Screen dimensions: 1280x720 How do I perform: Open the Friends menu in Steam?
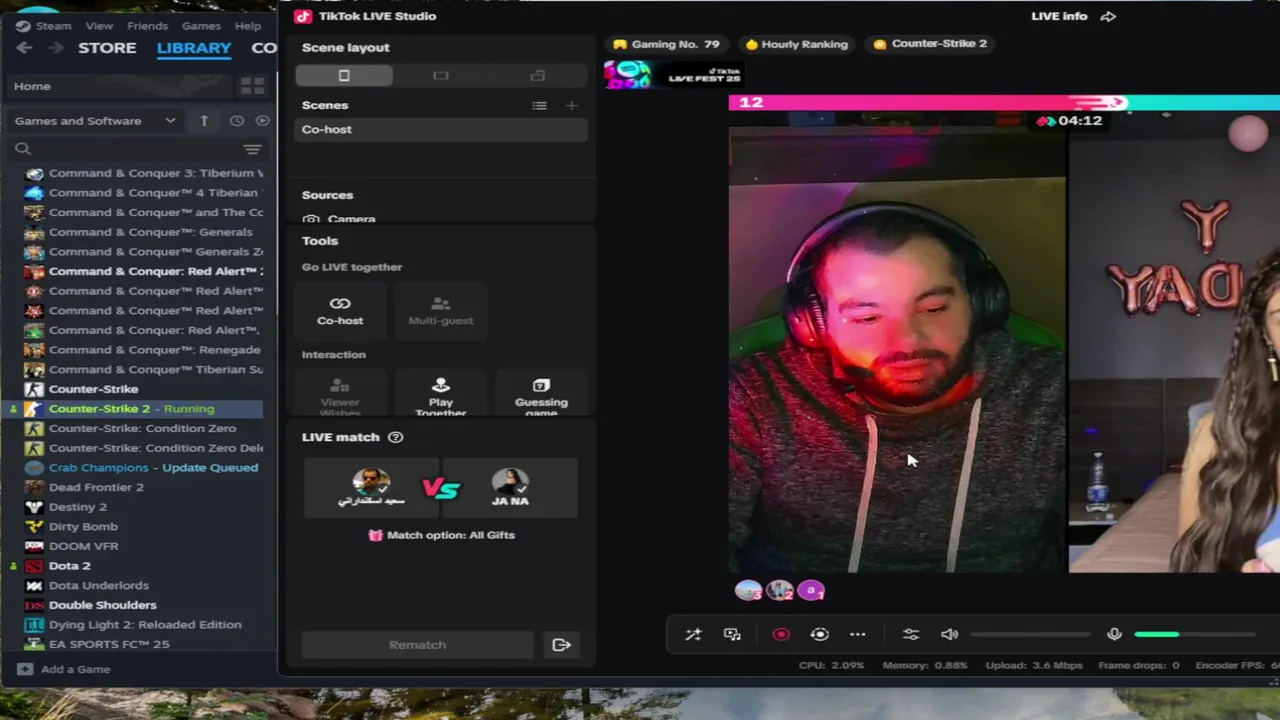coord(147,26)
